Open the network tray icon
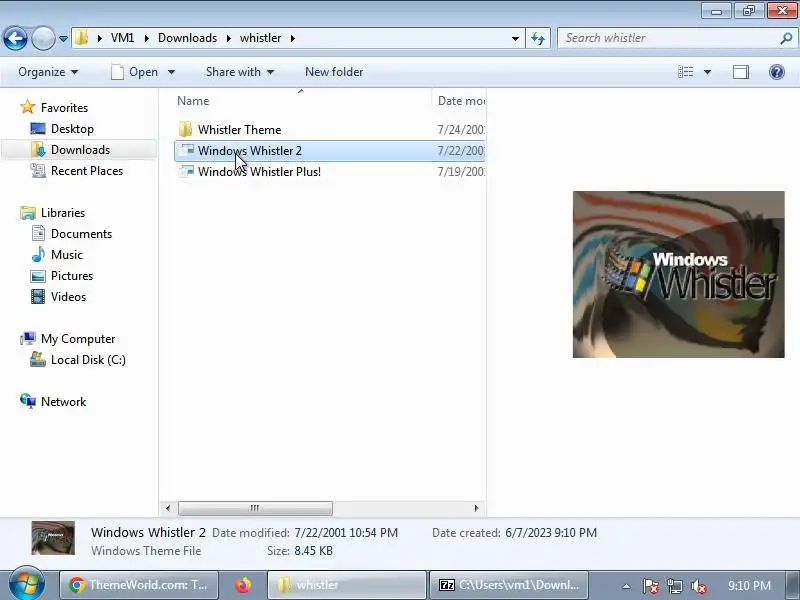Image resolution: width=800 pixels, height=600 pixels. 674,586
